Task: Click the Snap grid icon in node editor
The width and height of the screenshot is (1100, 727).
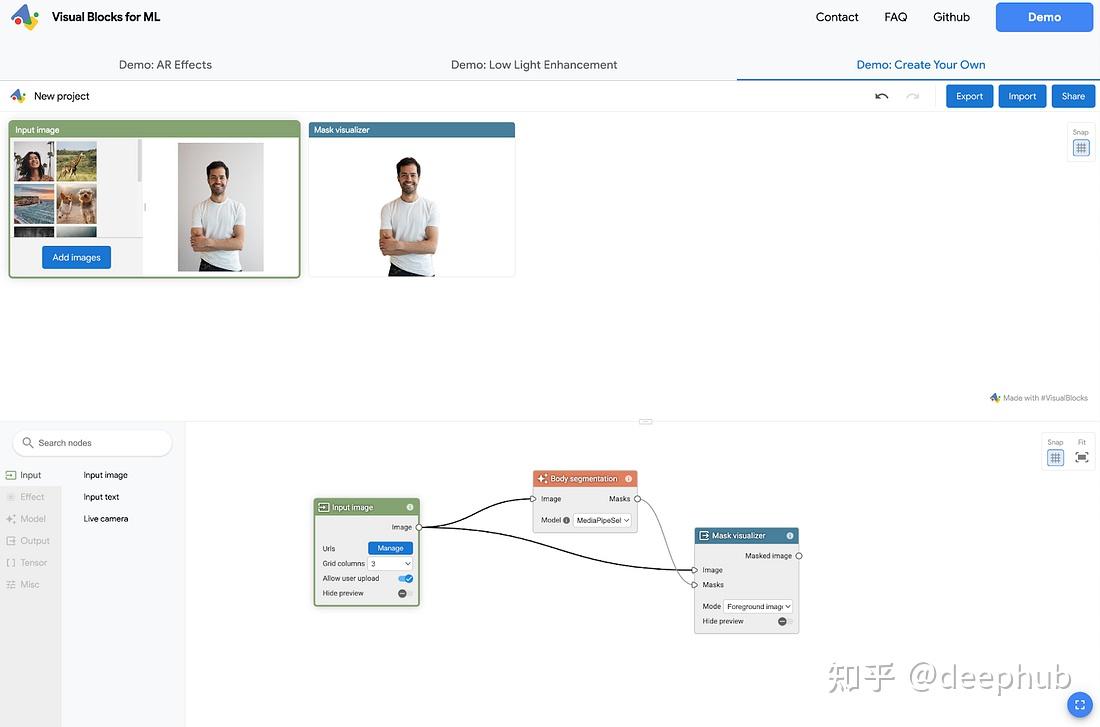Action: click(1054, 456)
